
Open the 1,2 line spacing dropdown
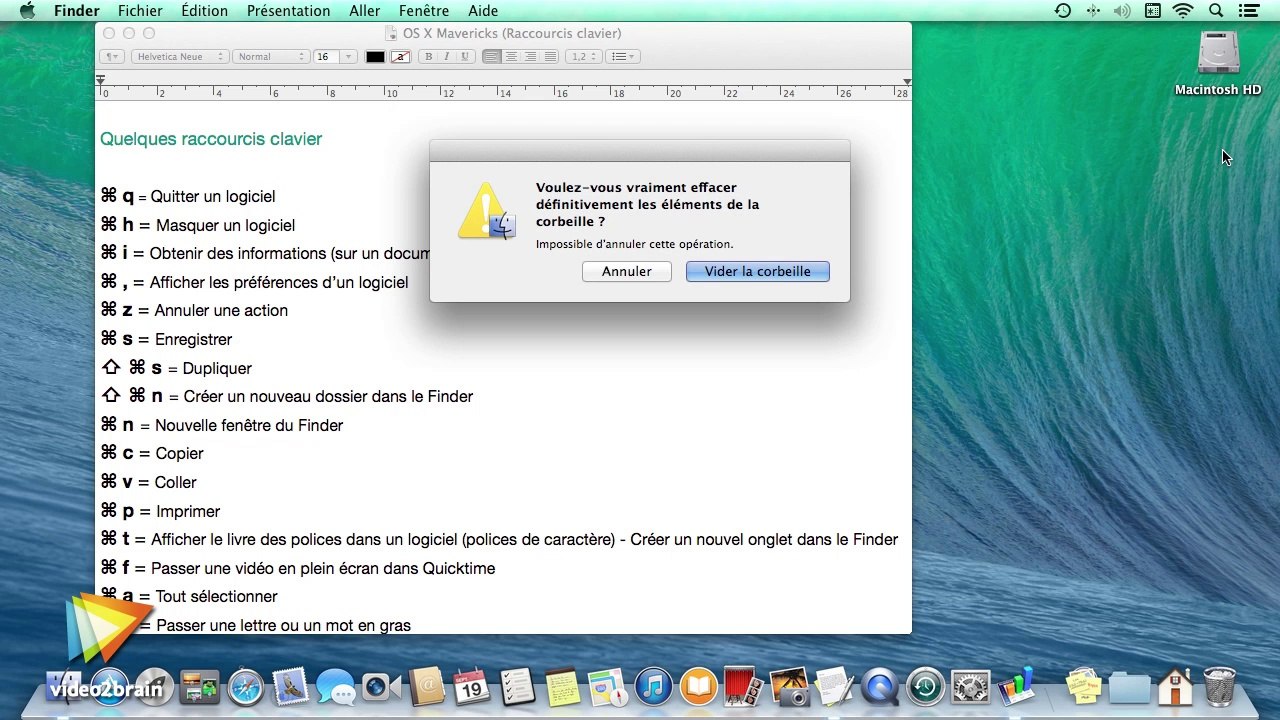[584, 57]
